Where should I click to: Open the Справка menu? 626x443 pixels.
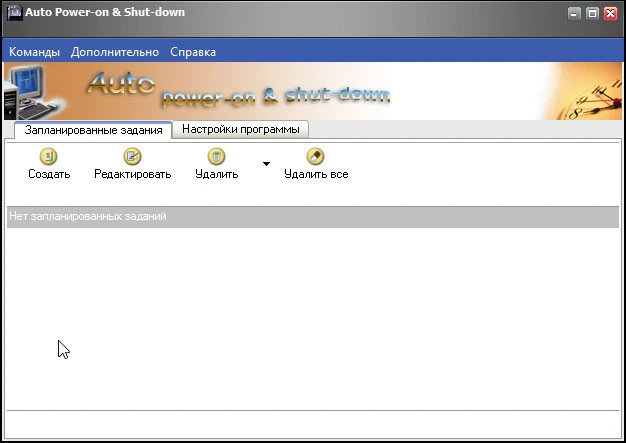pyautogui.click(x=193, y=52)
